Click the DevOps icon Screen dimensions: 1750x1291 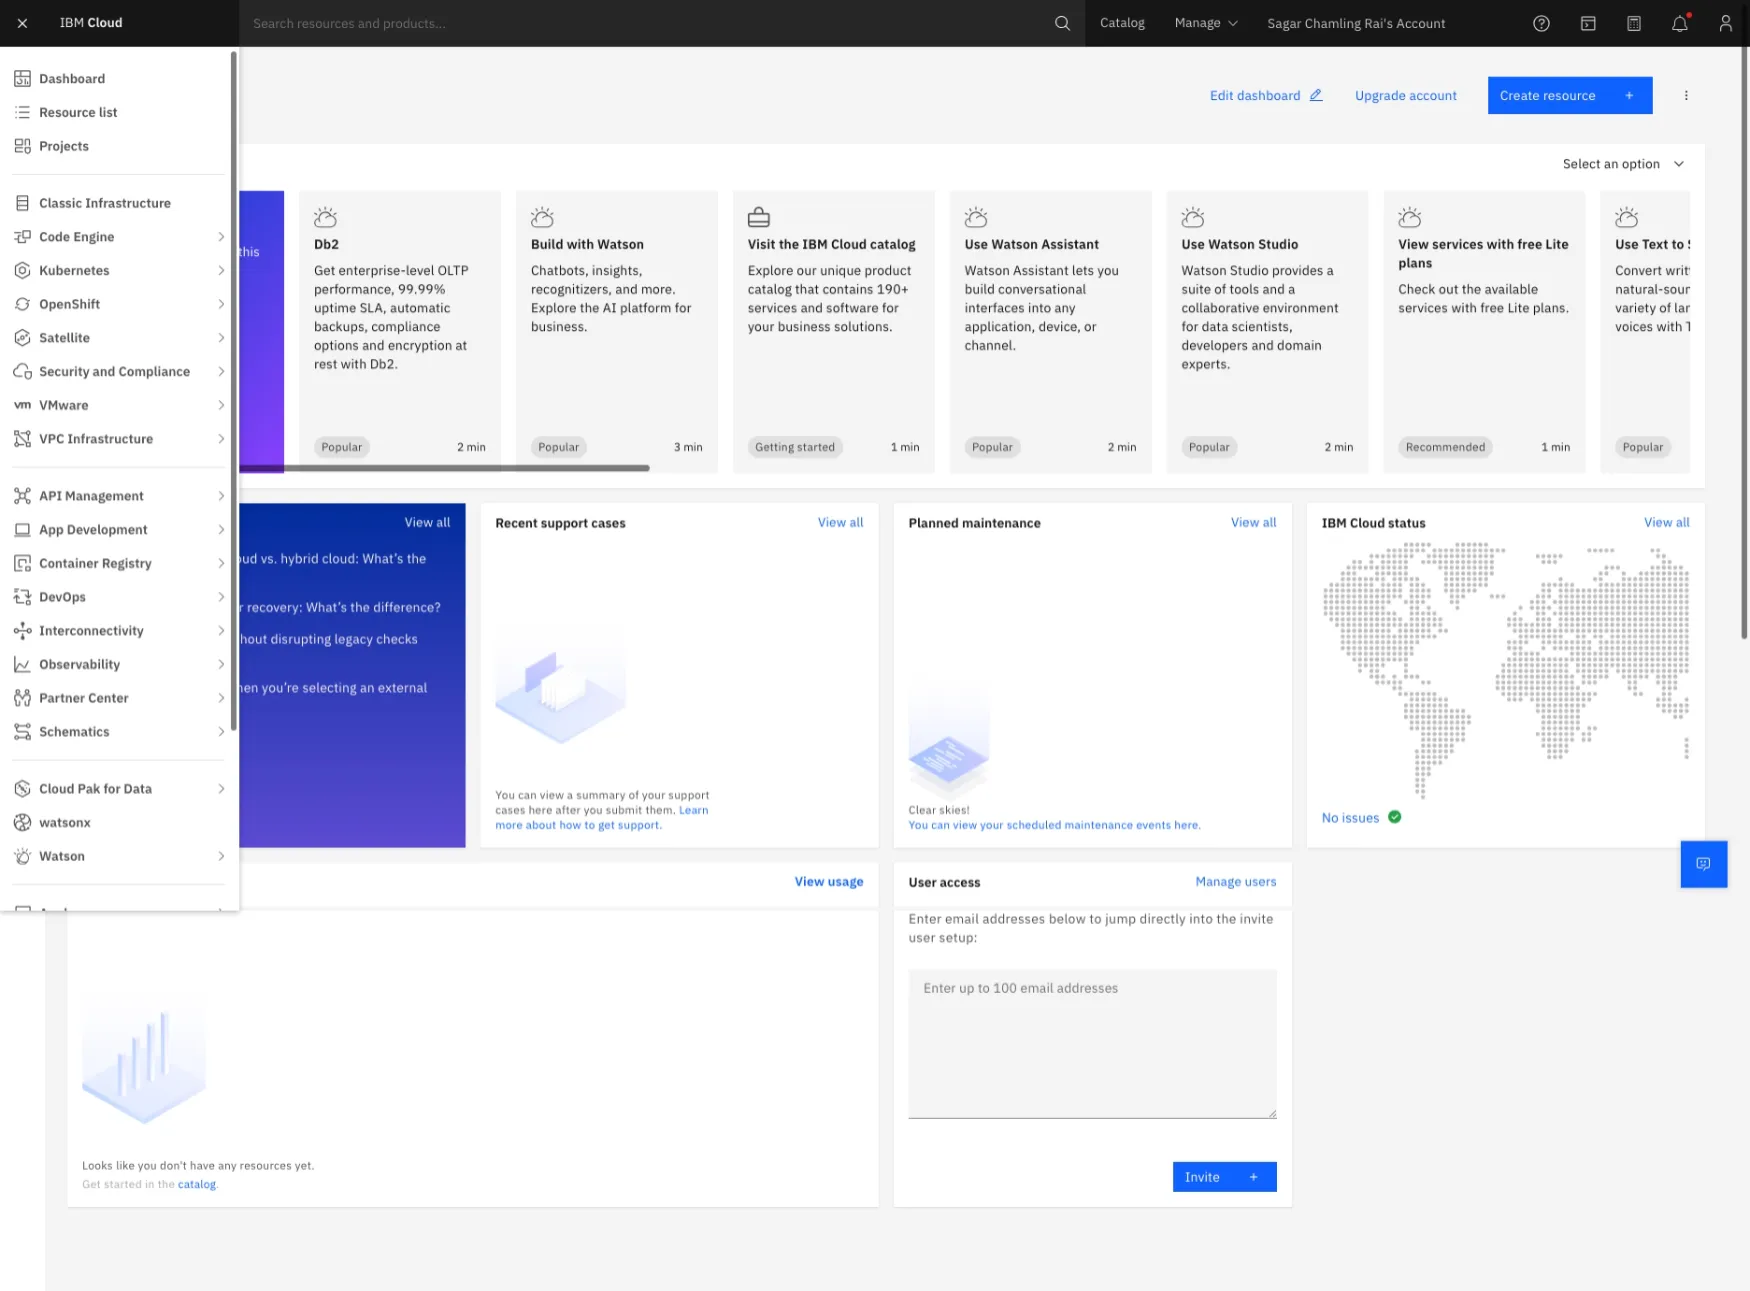22,597
